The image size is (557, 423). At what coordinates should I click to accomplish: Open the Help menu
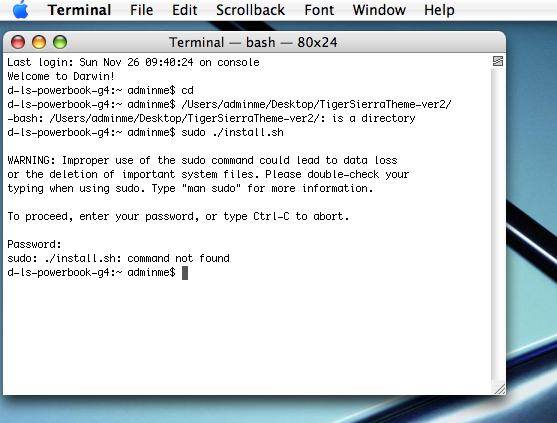click(x=439, y=10)
